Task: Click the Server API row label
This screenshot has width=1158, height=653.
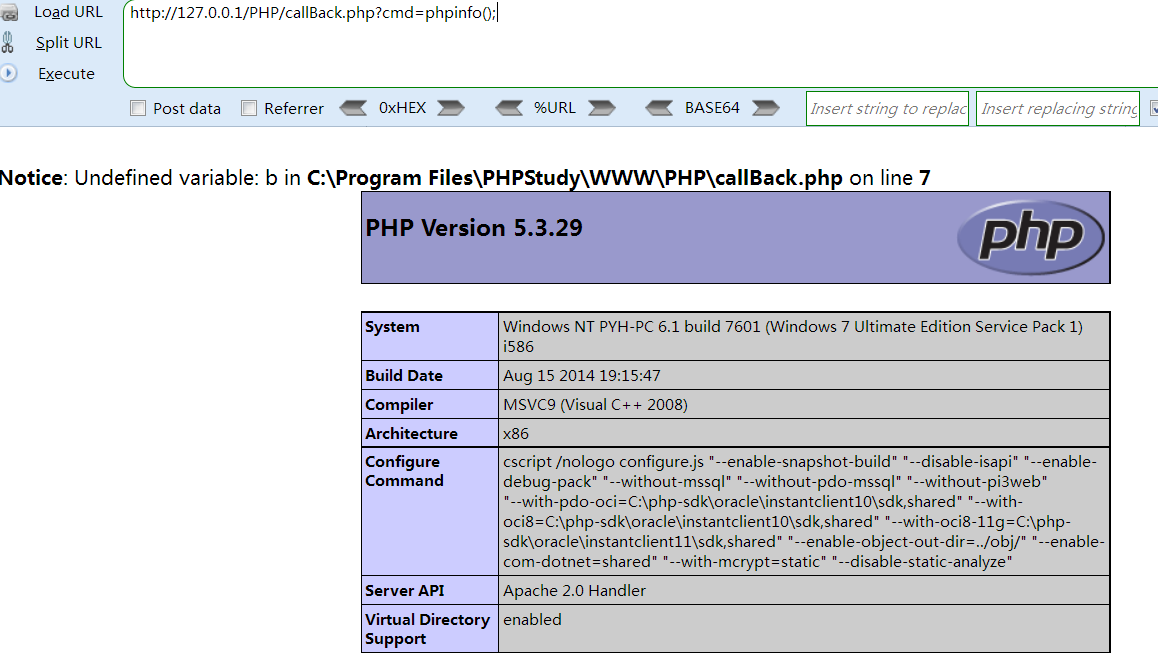Action: 405,591
